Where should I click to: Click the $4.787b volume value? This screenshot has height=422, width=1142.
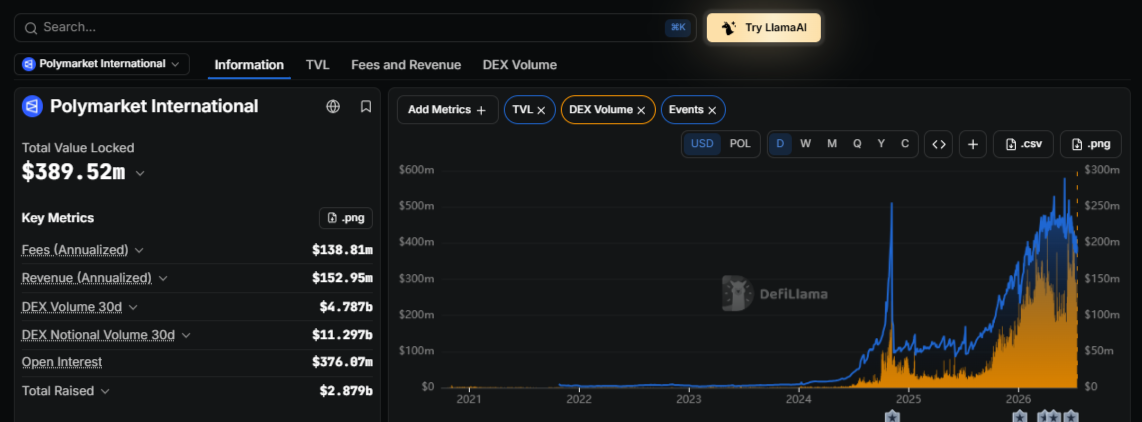346,307
